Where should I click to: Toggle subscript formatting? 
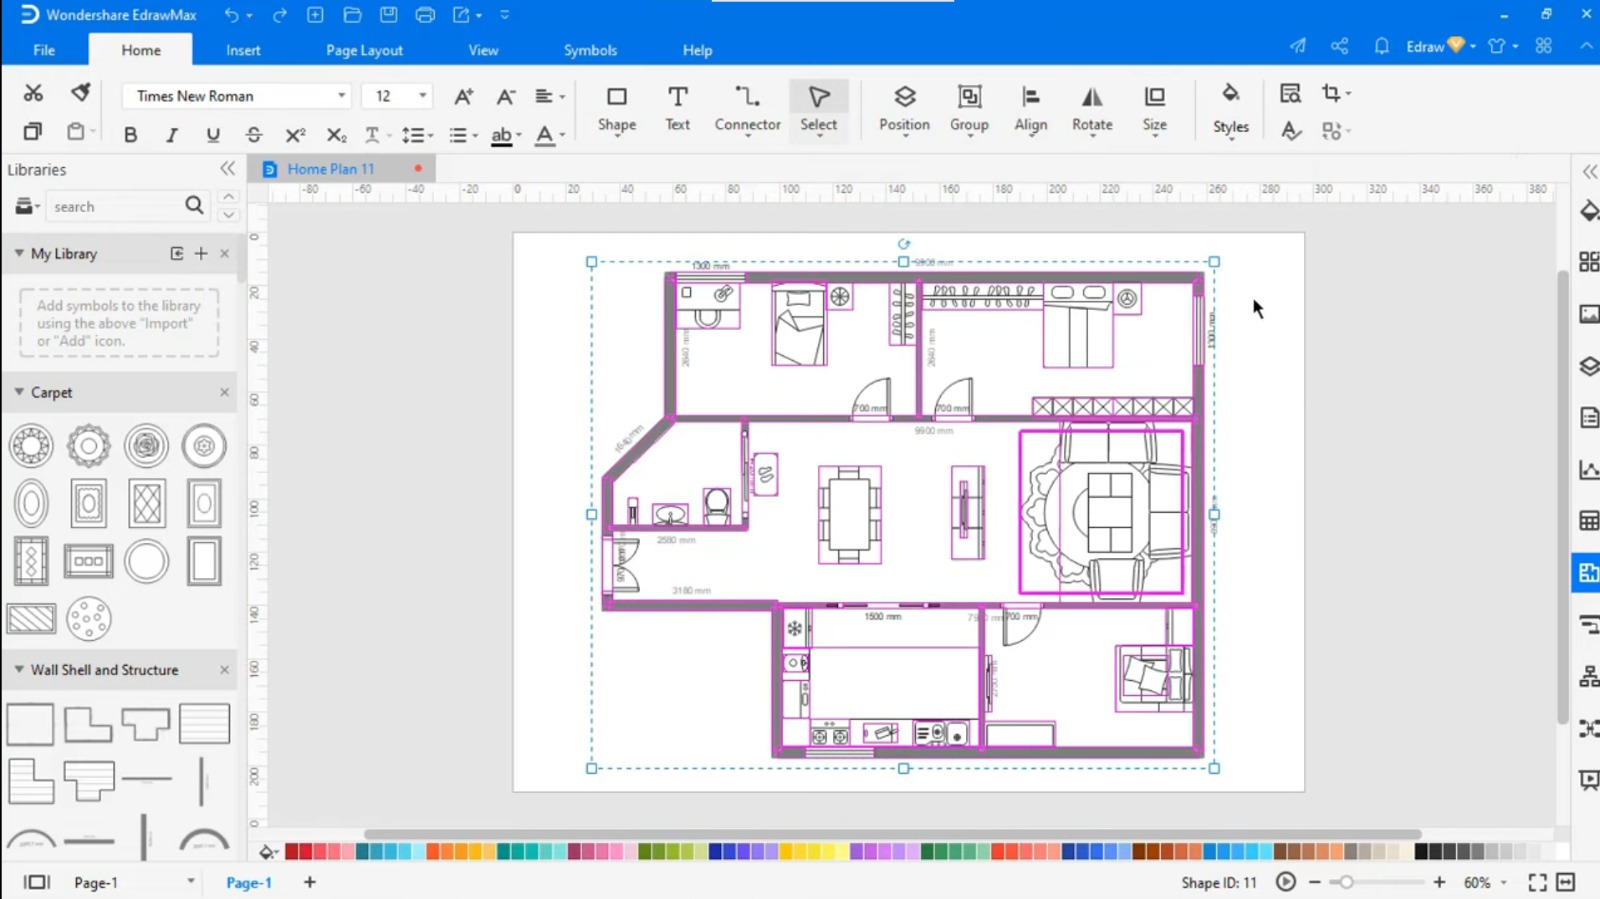336,135
